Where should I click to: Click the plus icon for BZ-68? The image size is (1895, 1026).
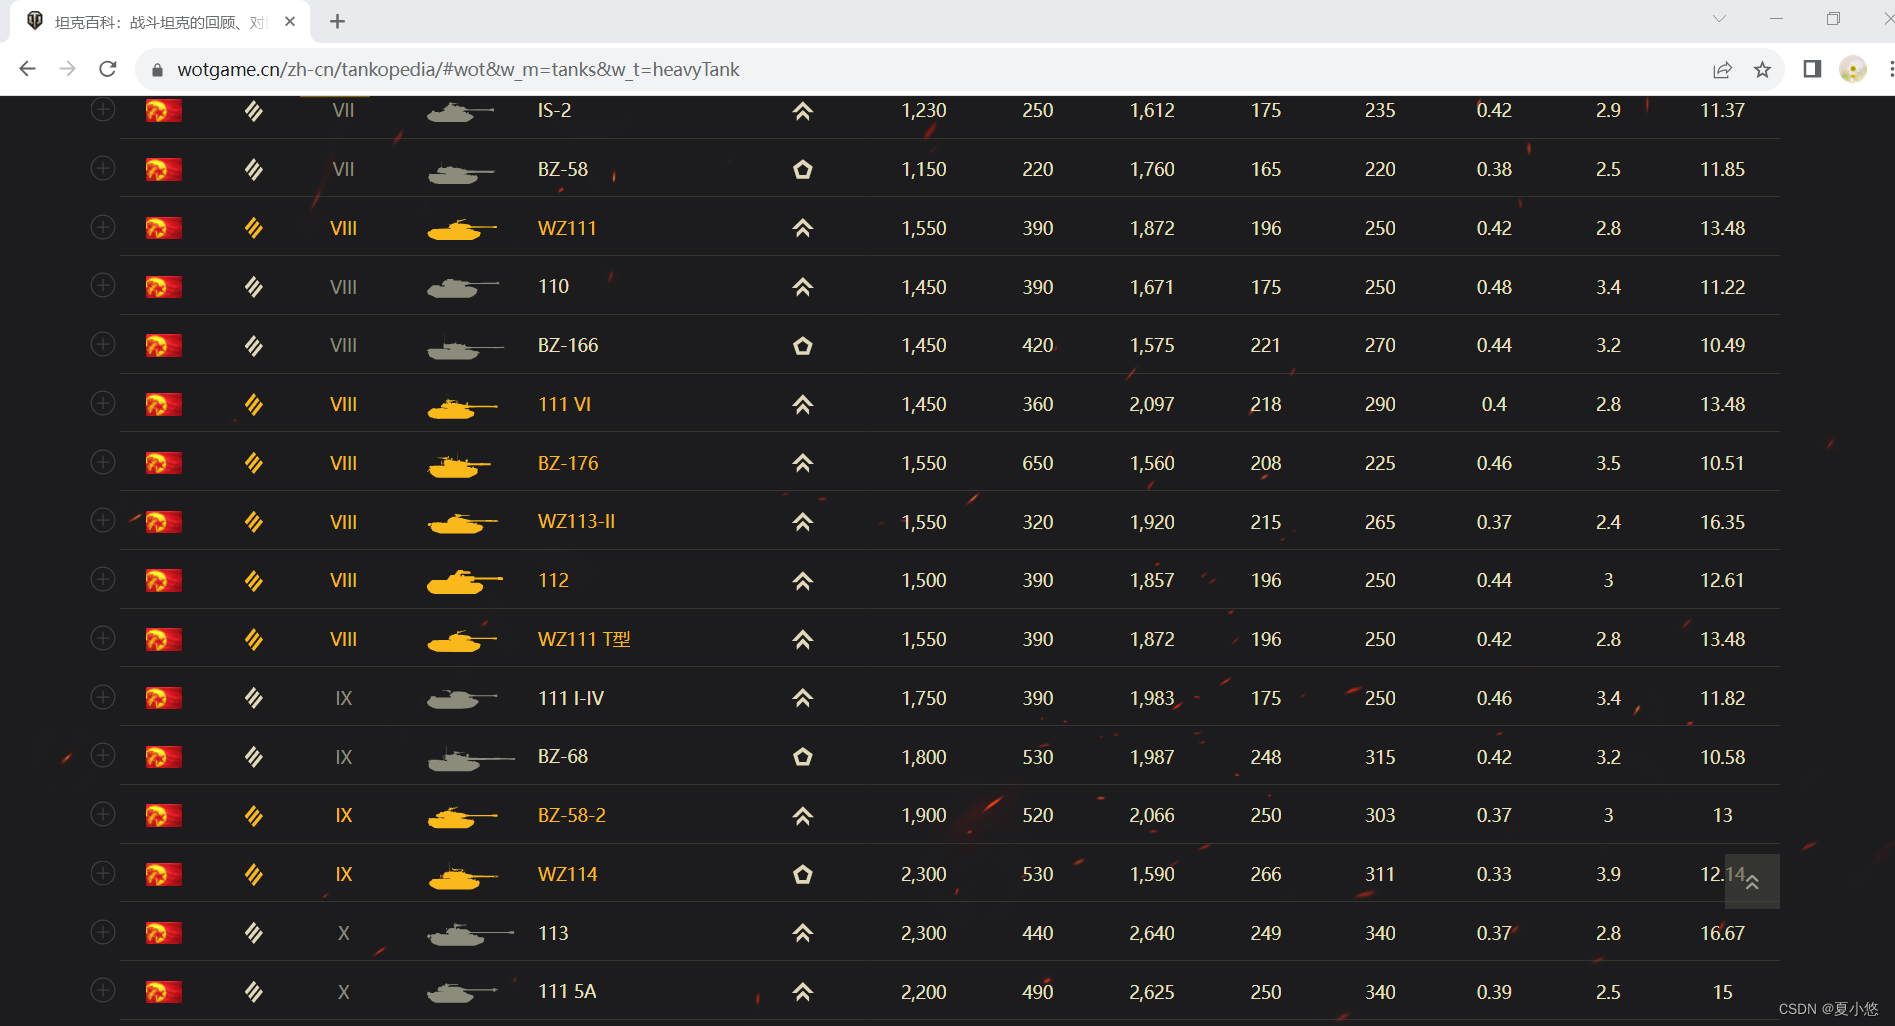click(x=103, y=756)
